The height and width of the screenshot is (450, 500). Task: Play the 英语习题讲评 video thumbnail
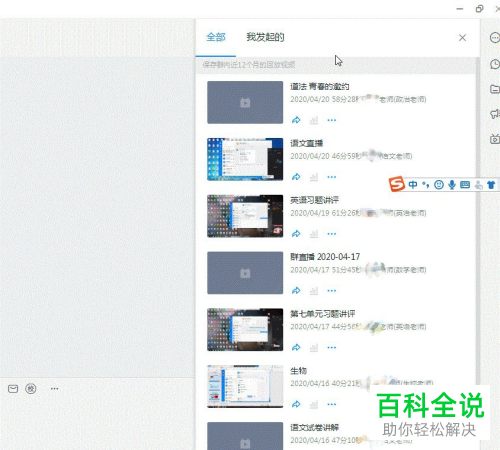coord(245,216)
